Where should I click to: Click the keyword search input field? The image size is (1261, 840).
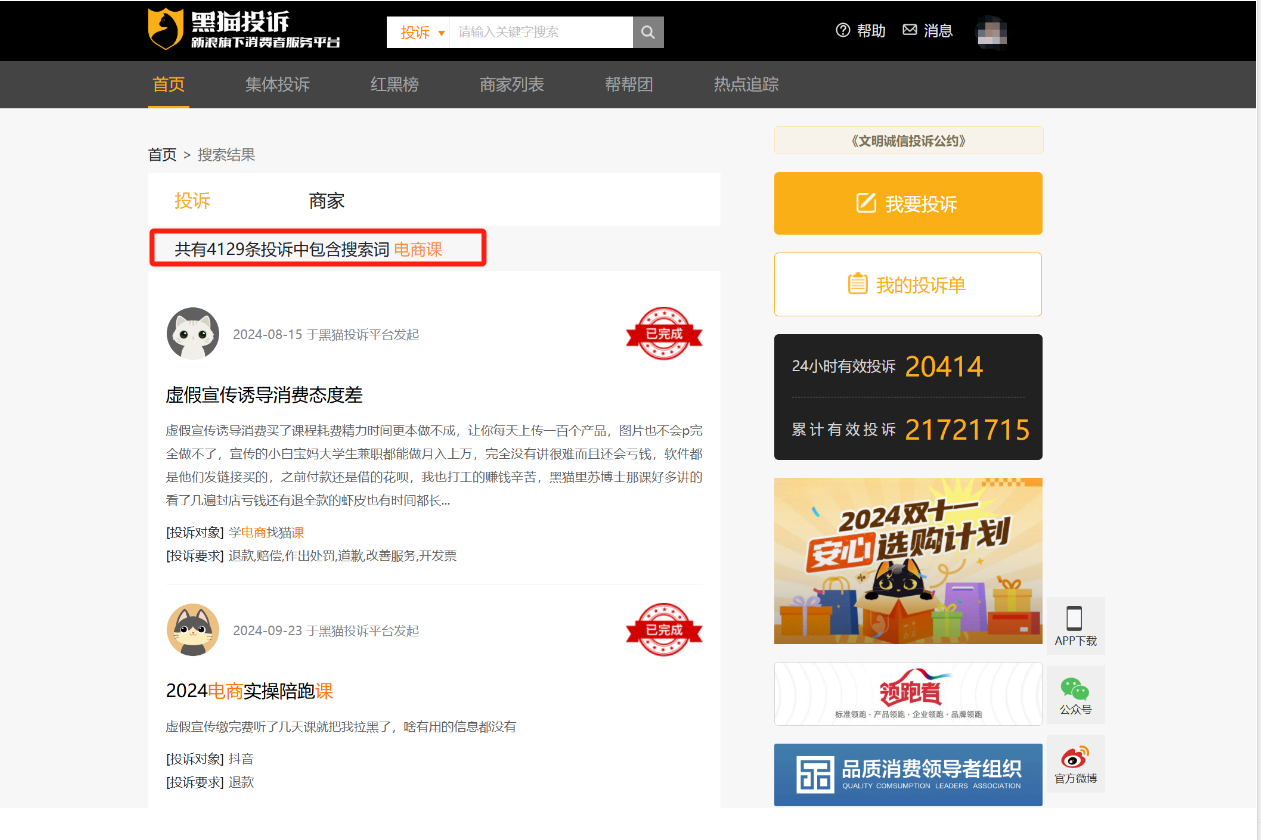(540, 32)
